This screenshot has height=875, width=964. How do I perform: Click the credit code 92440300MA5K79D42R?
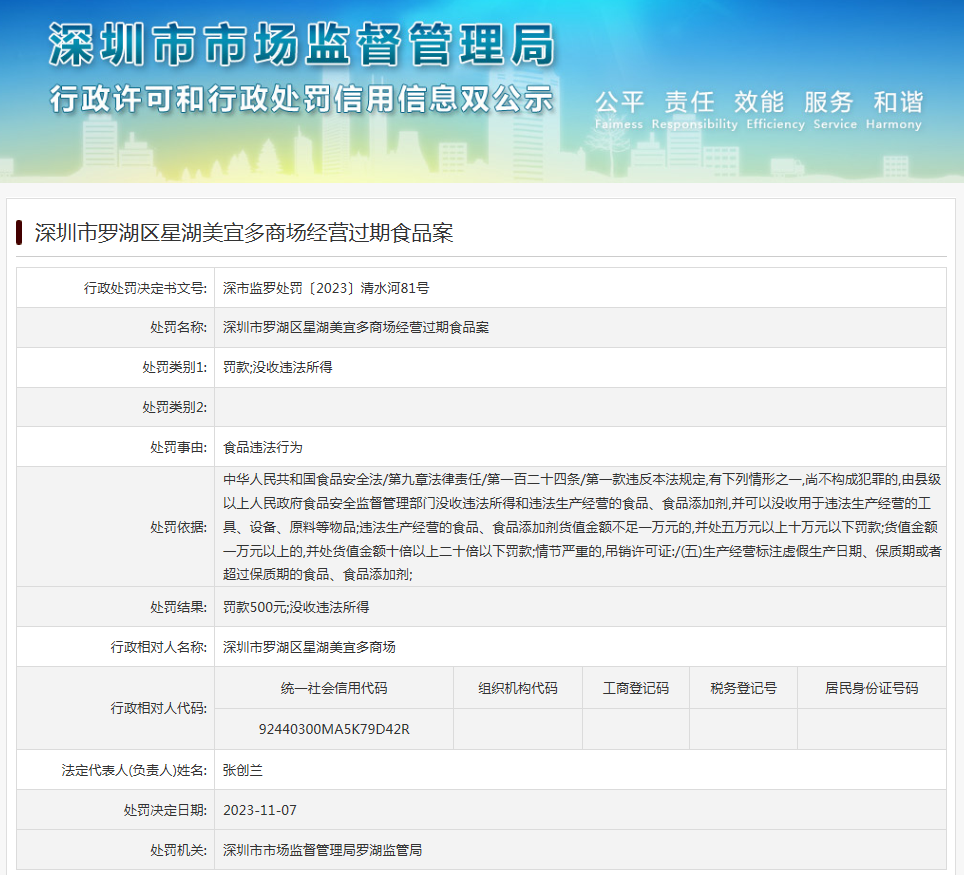tap(334, 729)
